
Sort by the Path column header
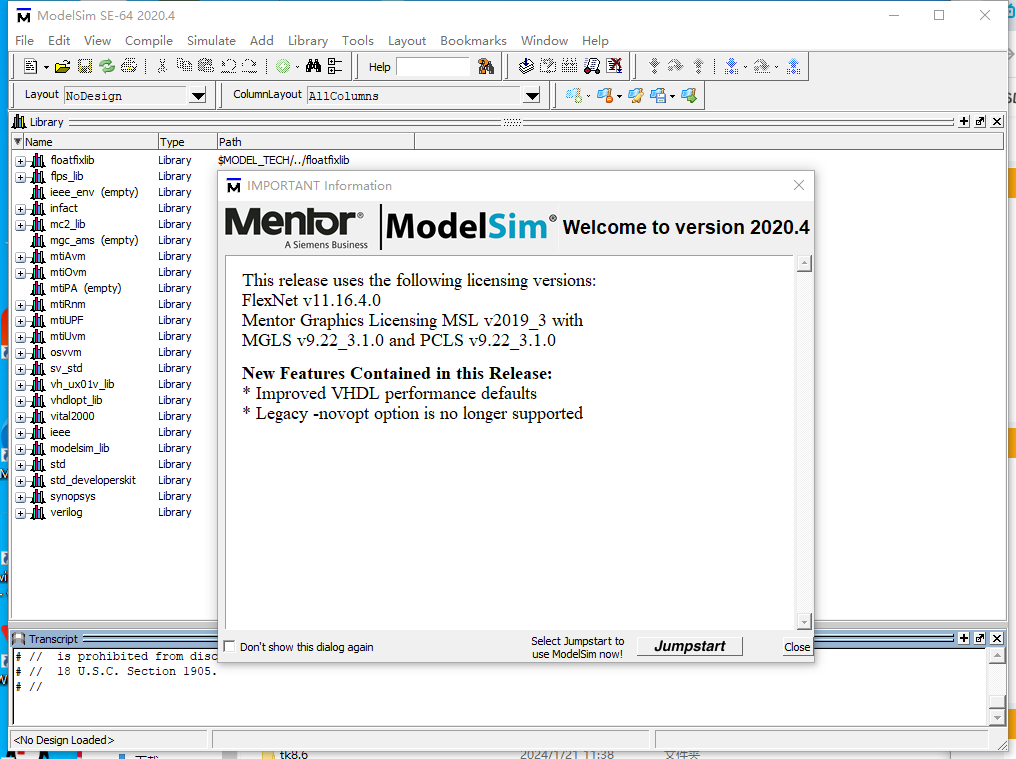pos(316,142)
